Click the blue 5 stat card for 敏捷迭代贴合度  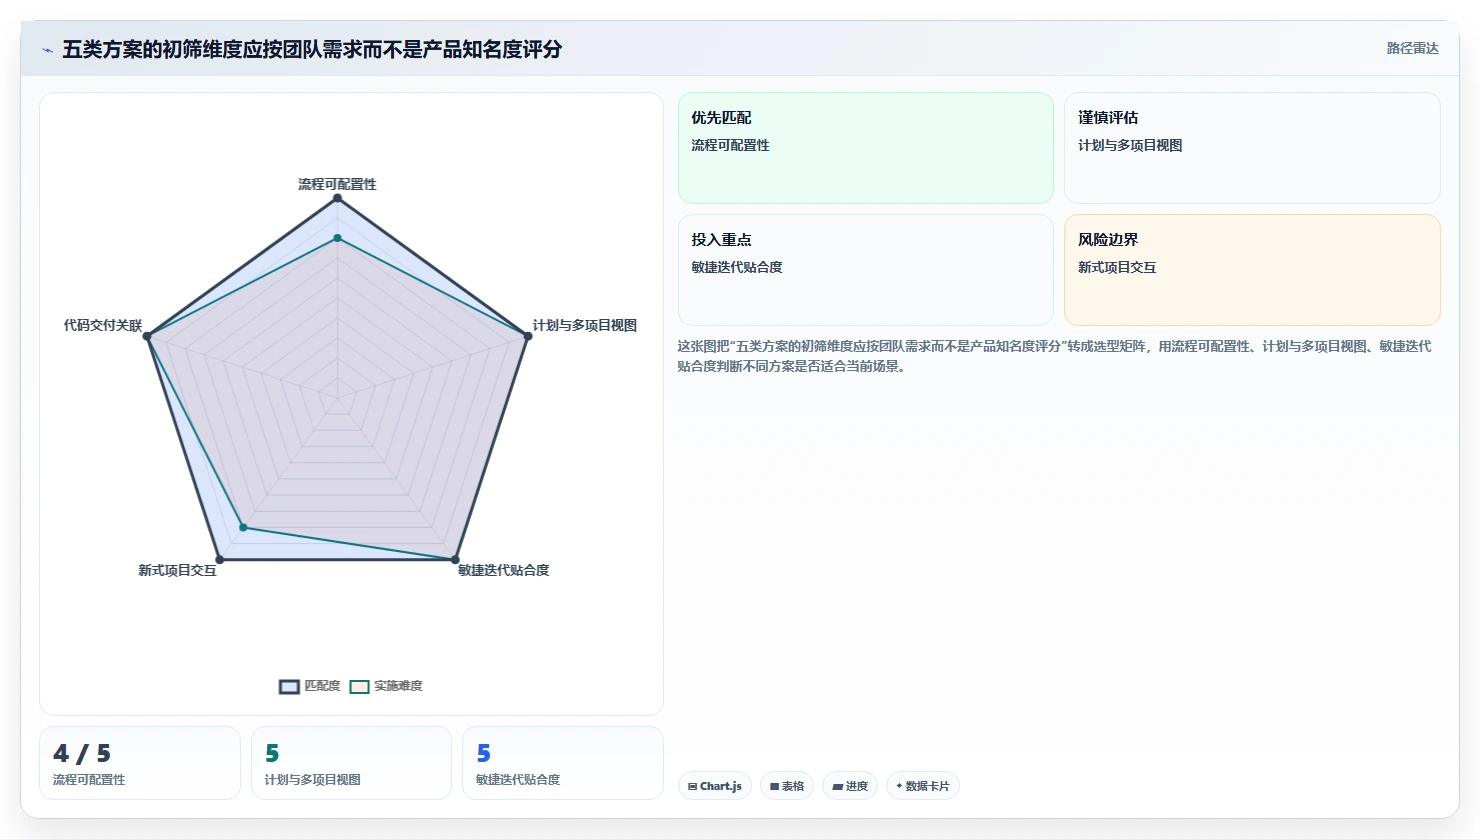563,763
